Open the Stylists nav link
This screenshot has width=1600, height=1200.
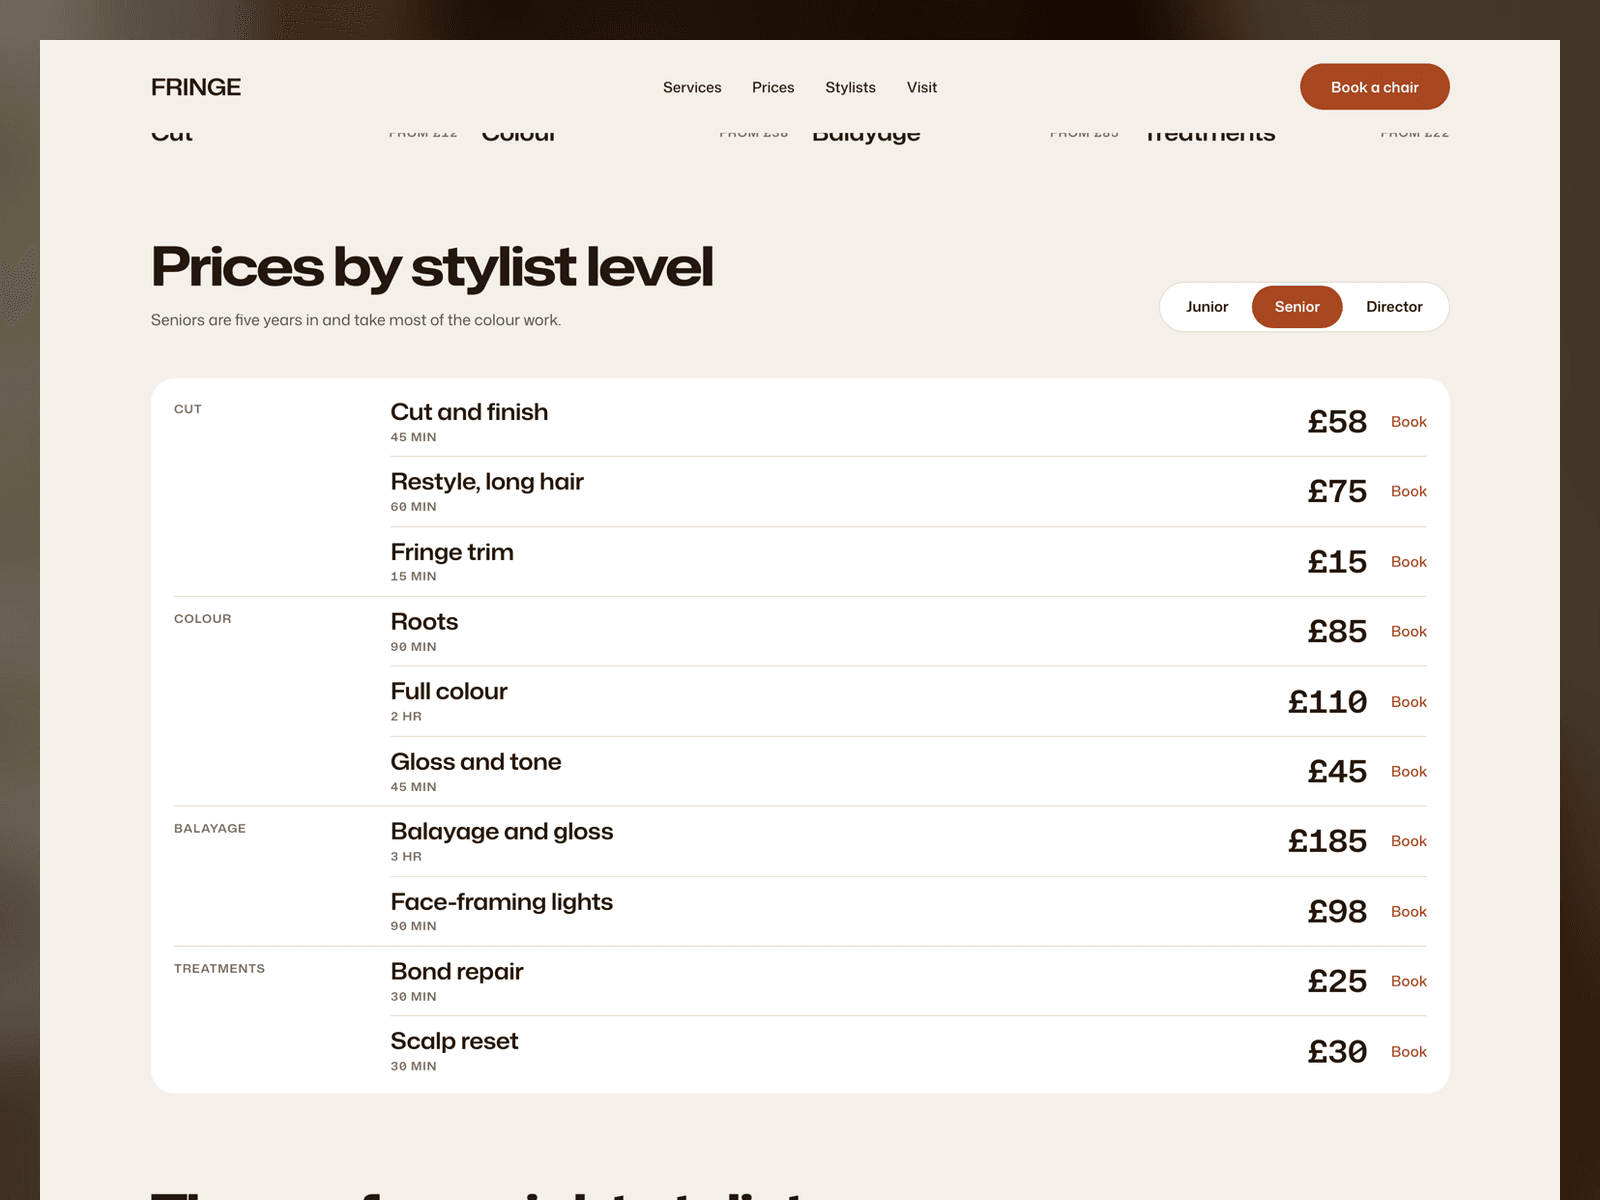pos(850,87)
